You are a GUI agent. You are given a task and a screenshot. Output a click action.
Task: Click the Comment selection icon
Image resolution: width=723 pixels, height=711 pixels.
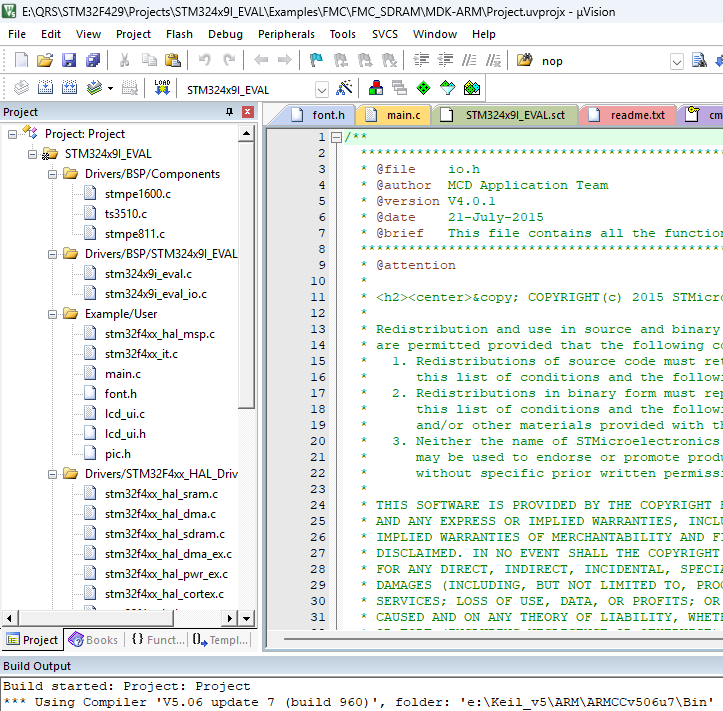[x=469, y=60]
